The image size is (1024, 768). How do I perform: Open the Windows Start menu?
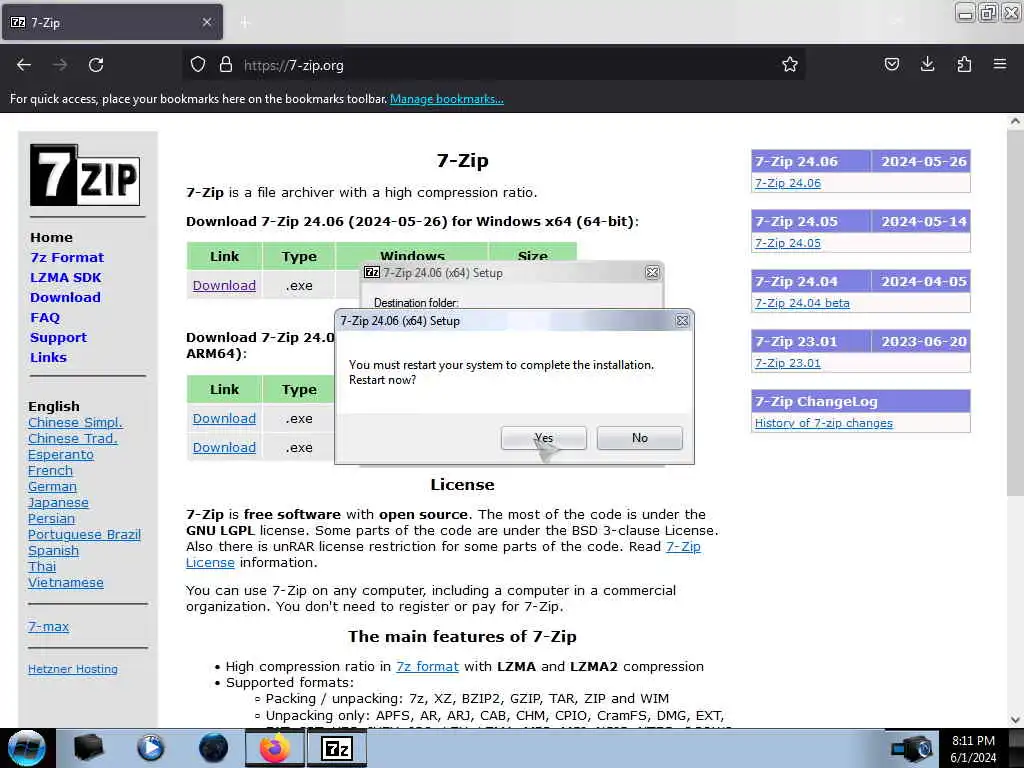point(27,748)
